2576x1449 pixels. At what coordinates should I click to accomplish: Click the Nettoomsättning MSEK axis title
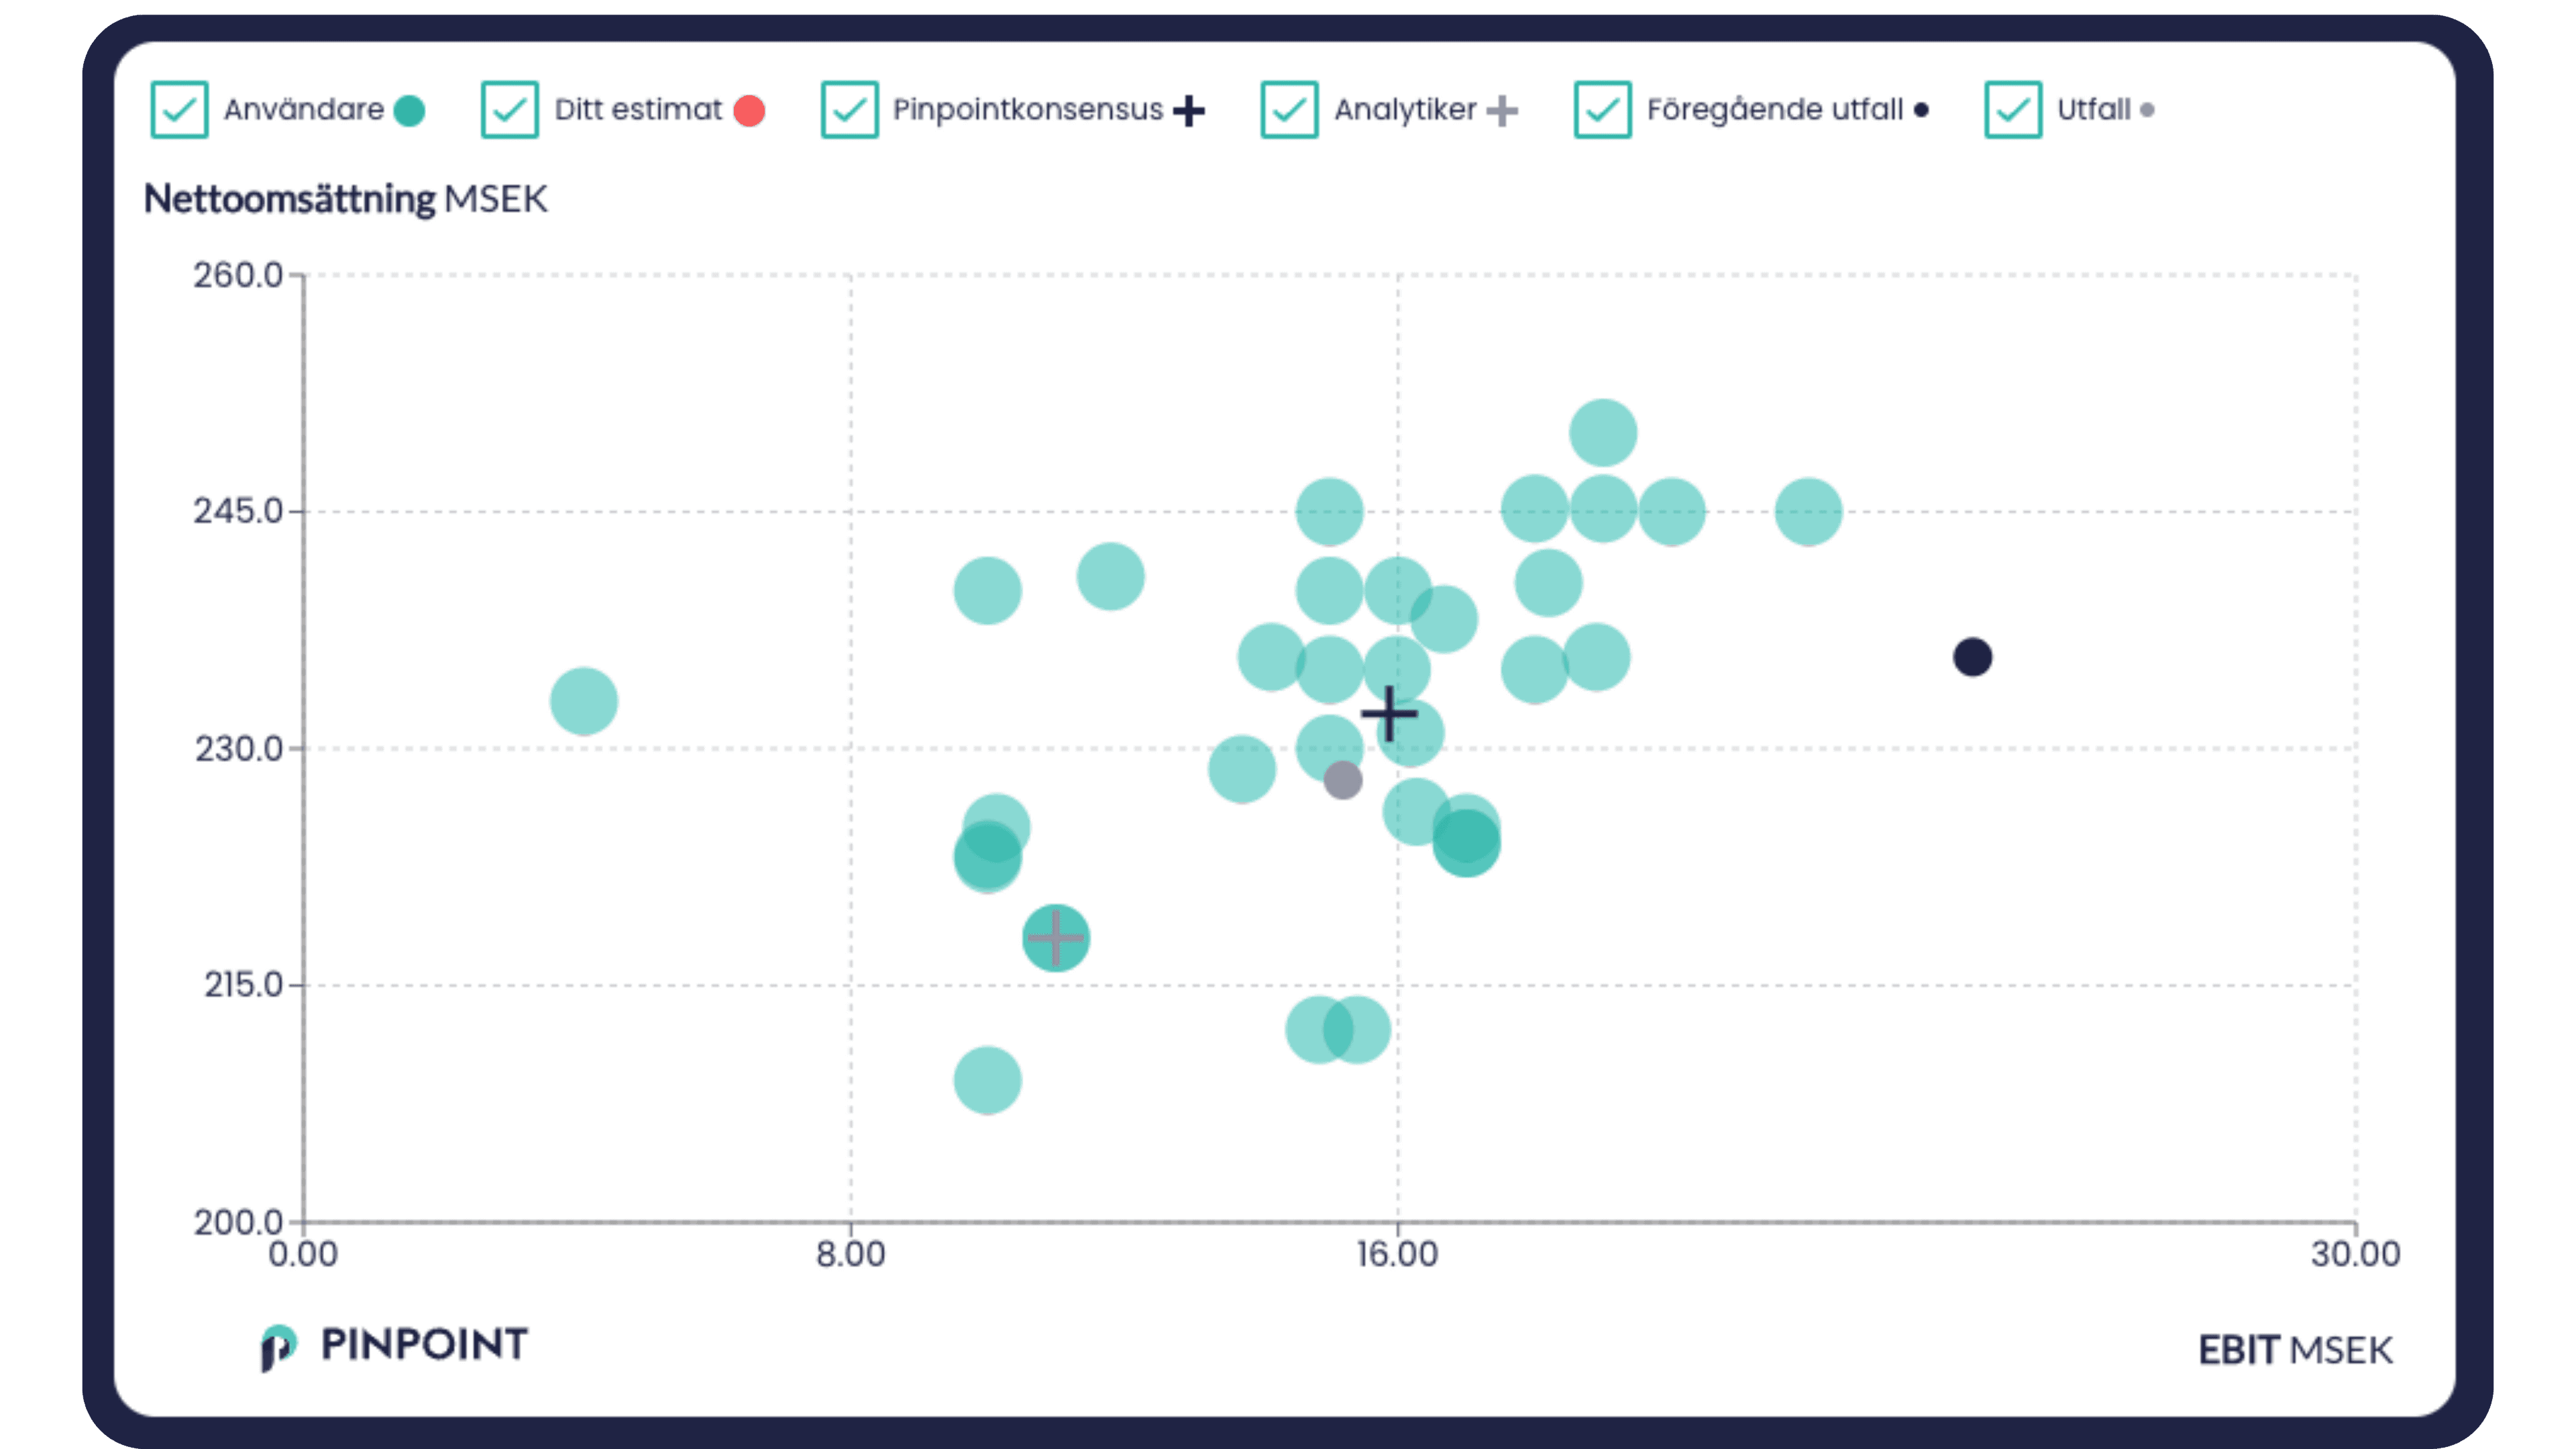[x=346, y=199]
